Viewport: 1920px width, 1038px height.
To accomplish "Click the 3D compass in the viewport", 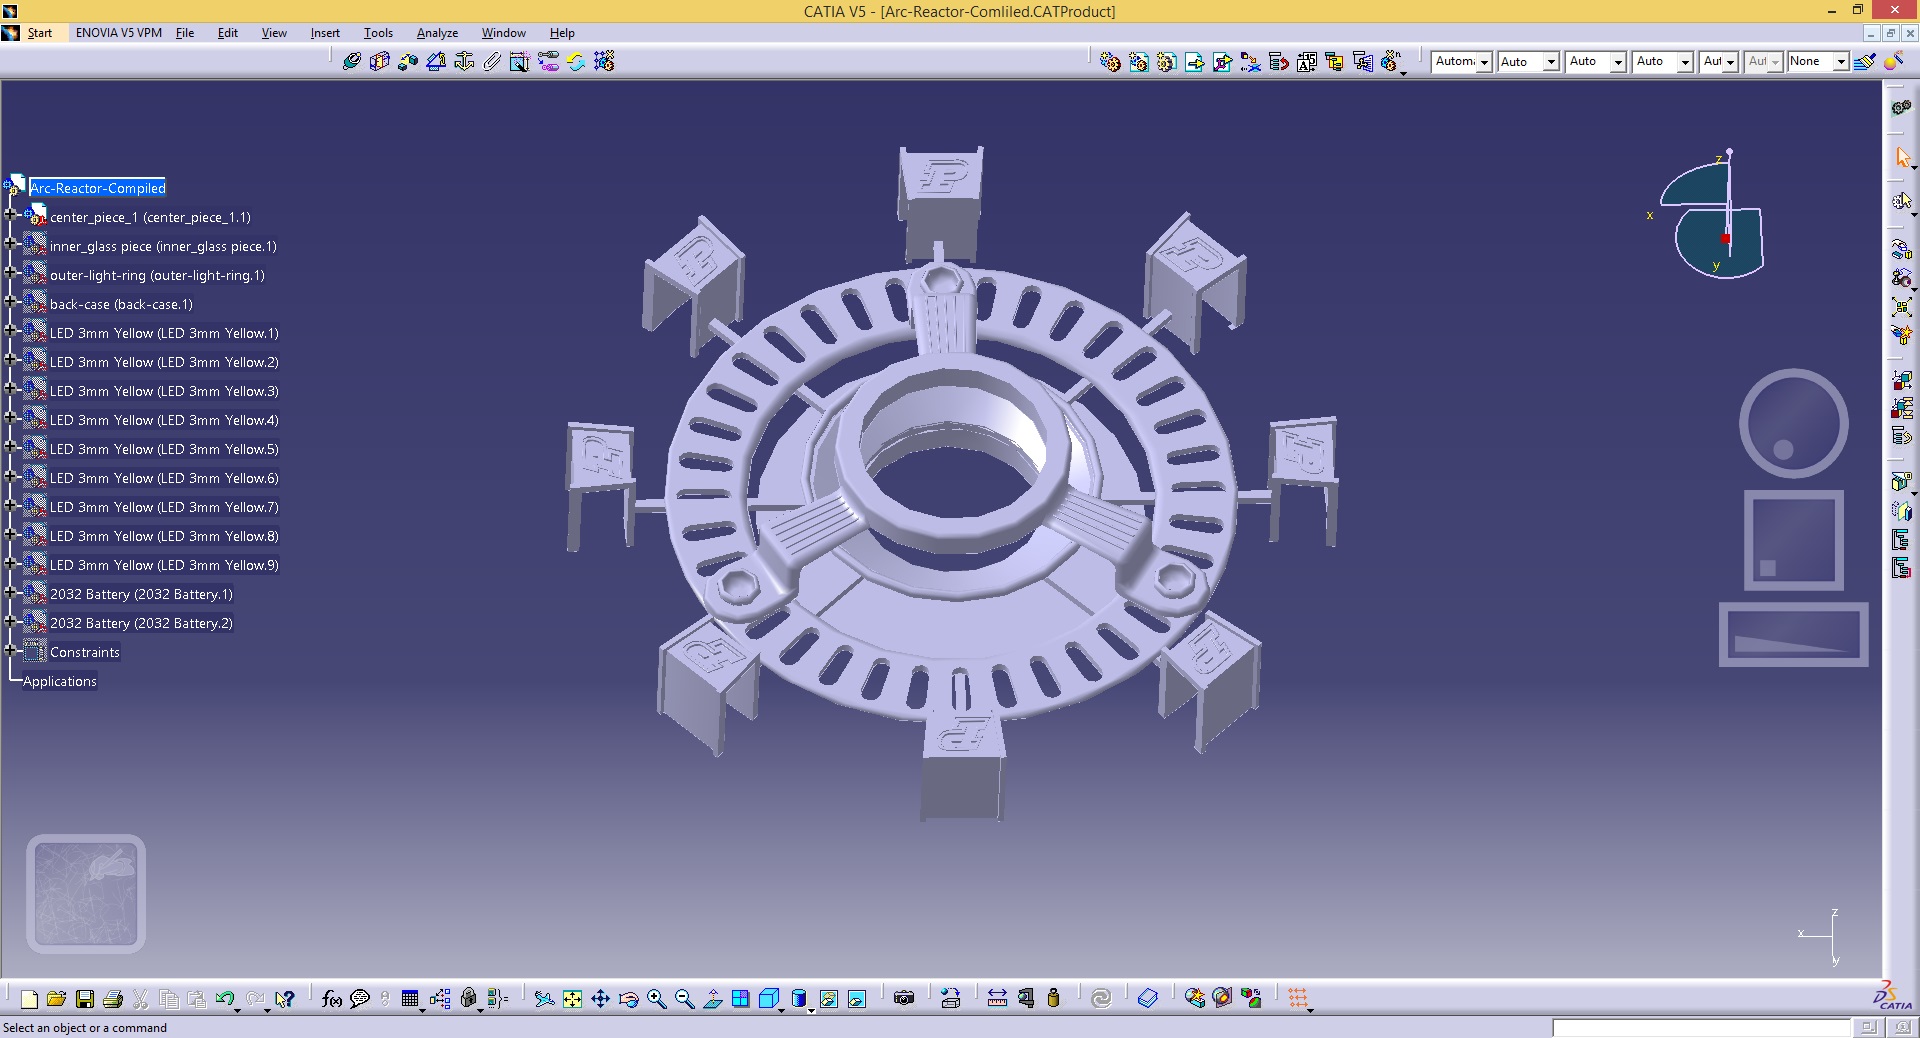I will (1712, 215).
